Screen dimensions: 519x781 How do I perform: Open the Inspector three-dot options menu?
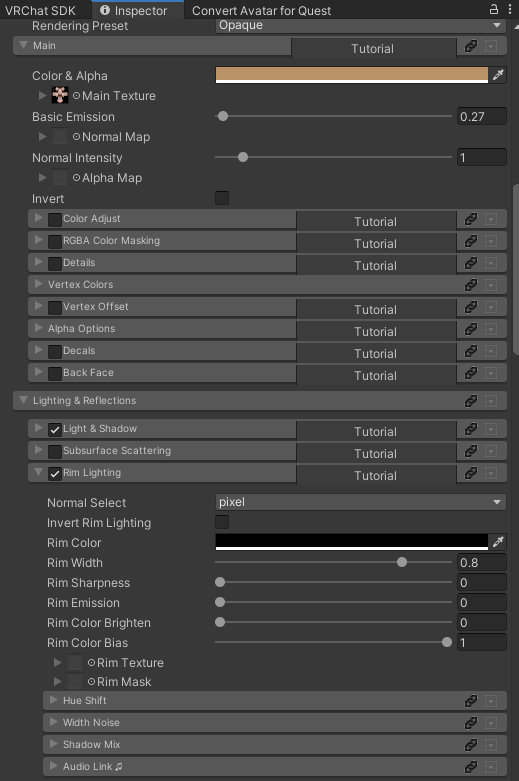point(510,9)
